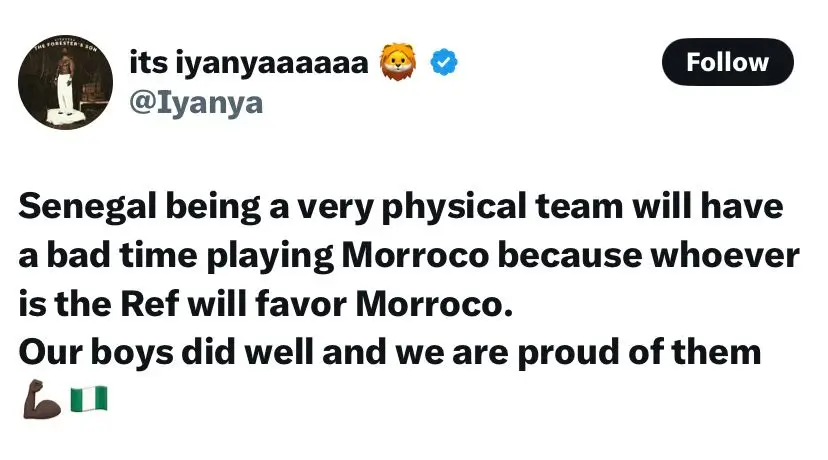Click the Follow button
Screen dimensions: 828x460
pos(727,62)
